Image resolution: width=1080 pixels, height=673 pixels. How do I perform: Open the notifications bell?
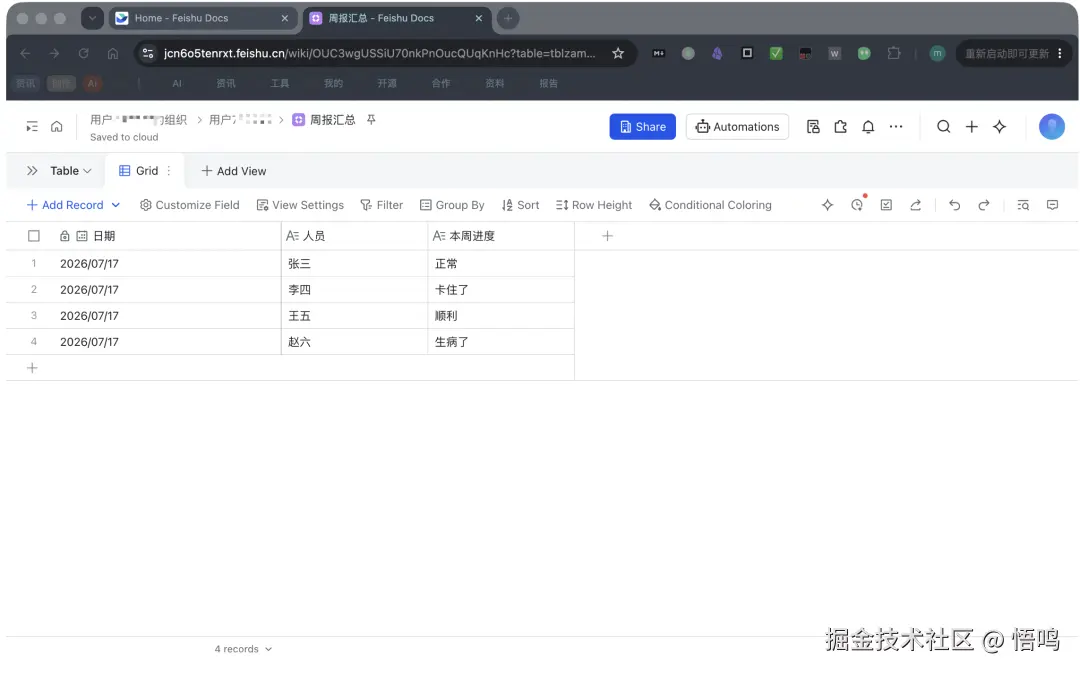click(868, 127)
